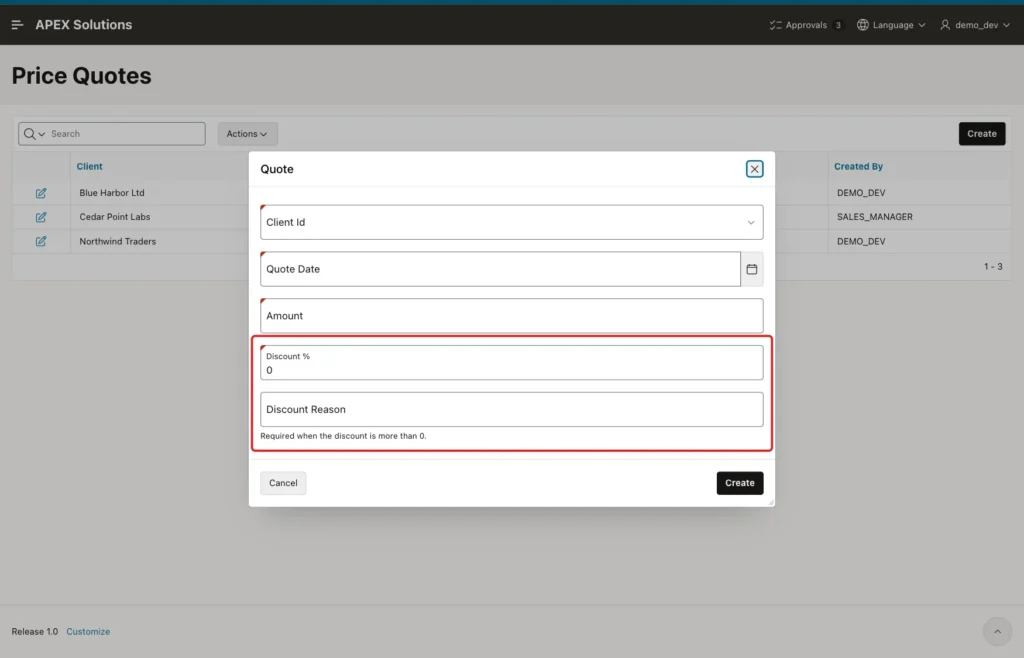Expand the Actions menu

[248, 134]
